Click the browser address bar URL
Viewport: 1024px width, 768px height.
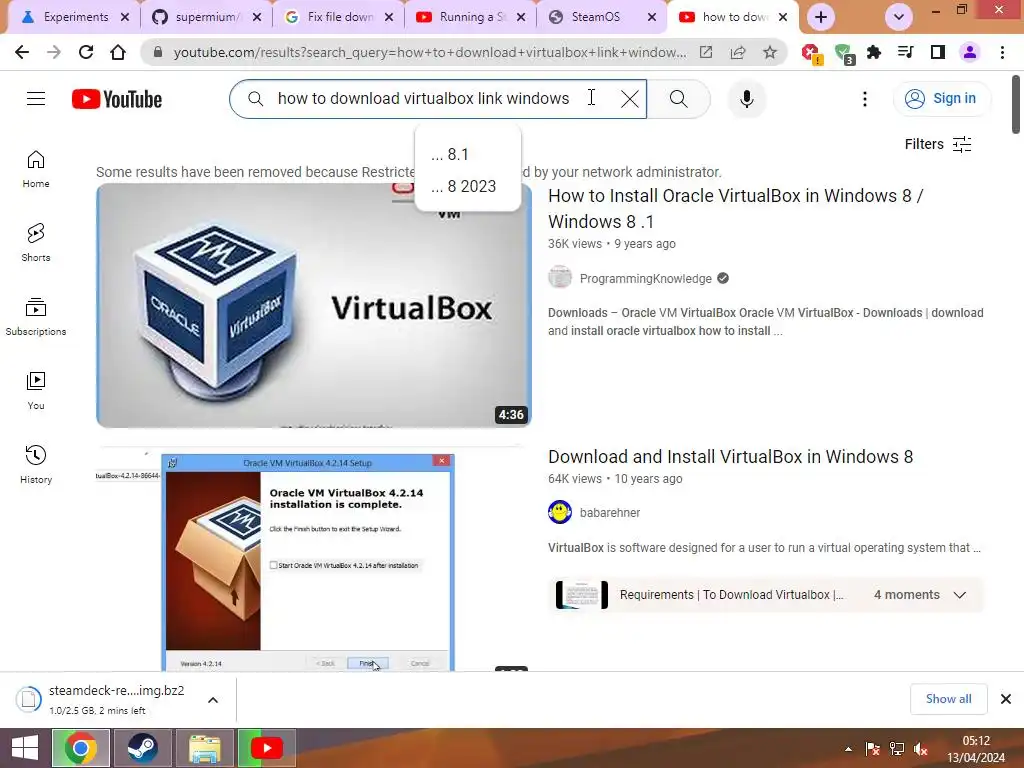coord(430,52)
